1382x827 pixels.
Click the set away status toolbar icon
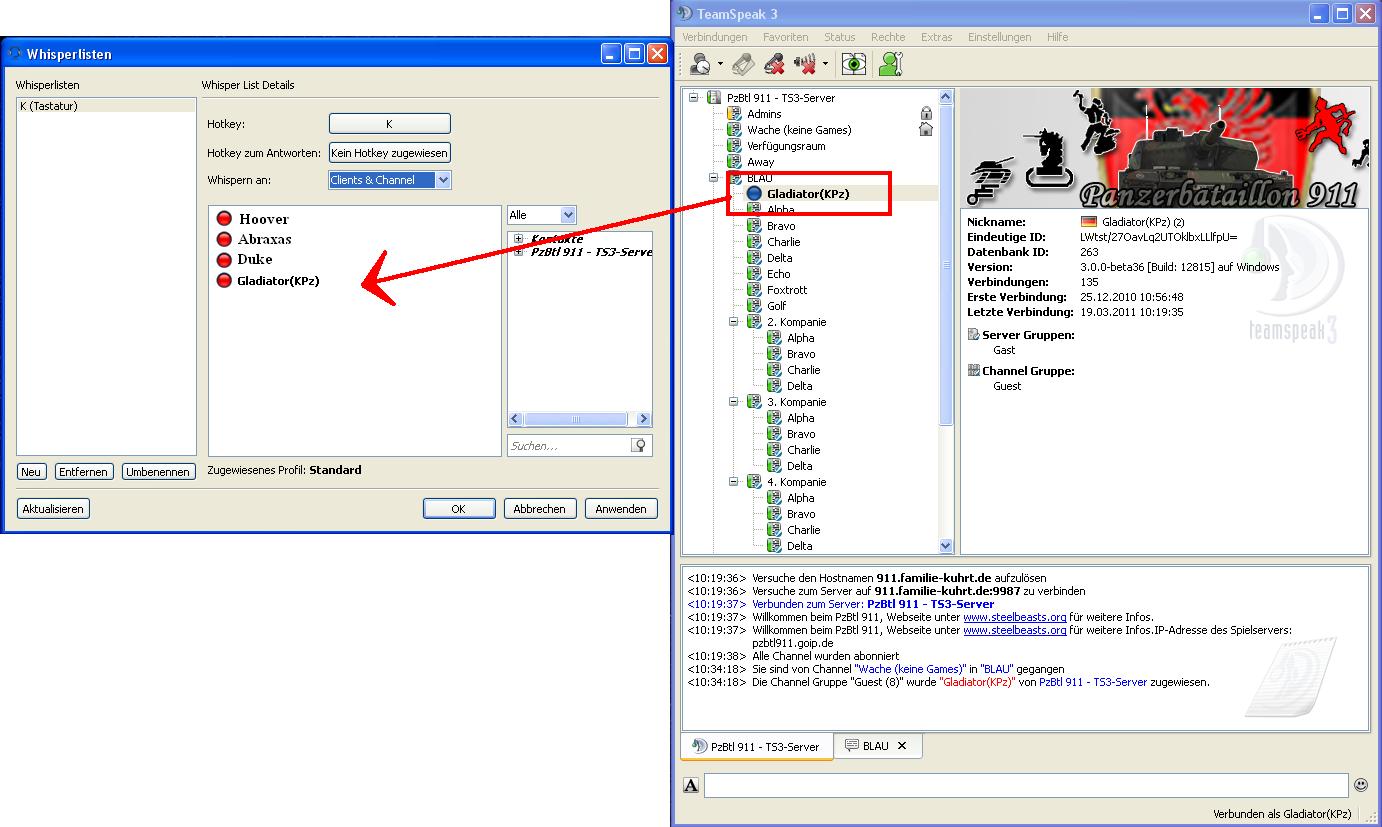coord(701,65)
